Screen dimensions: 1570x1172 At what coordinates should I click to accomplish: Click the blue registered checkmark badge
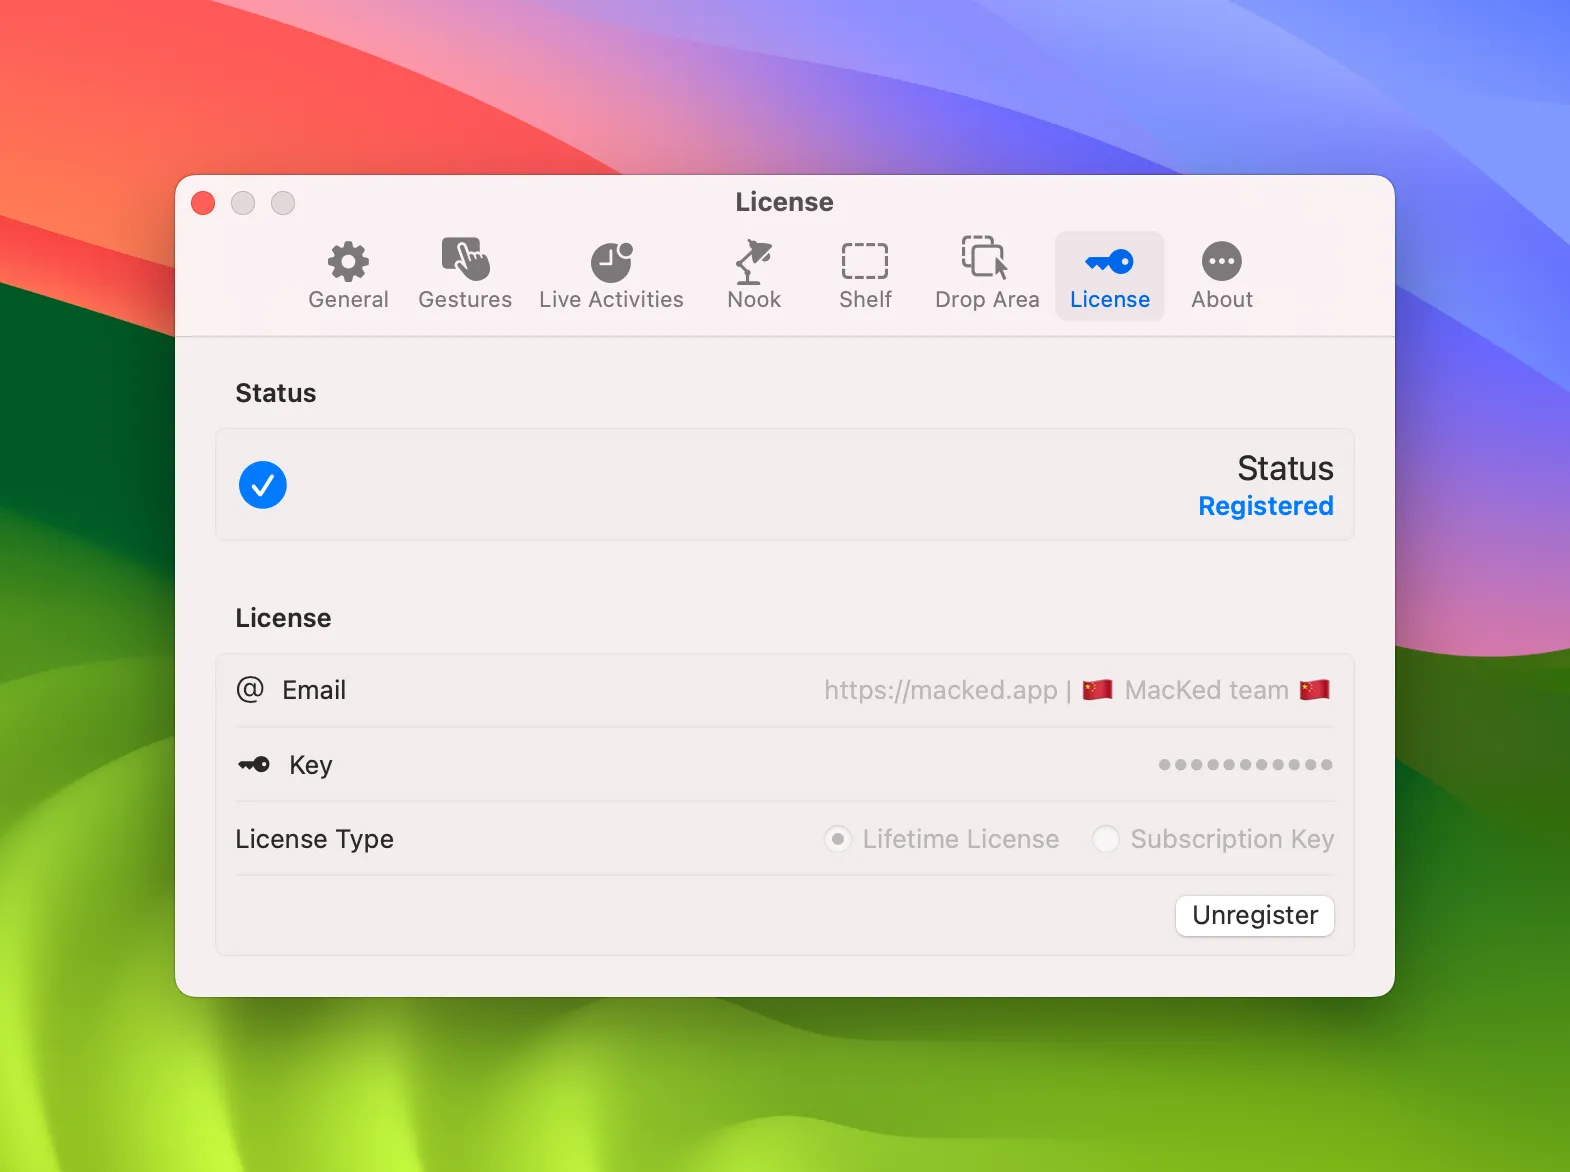(x=263, y=485)
